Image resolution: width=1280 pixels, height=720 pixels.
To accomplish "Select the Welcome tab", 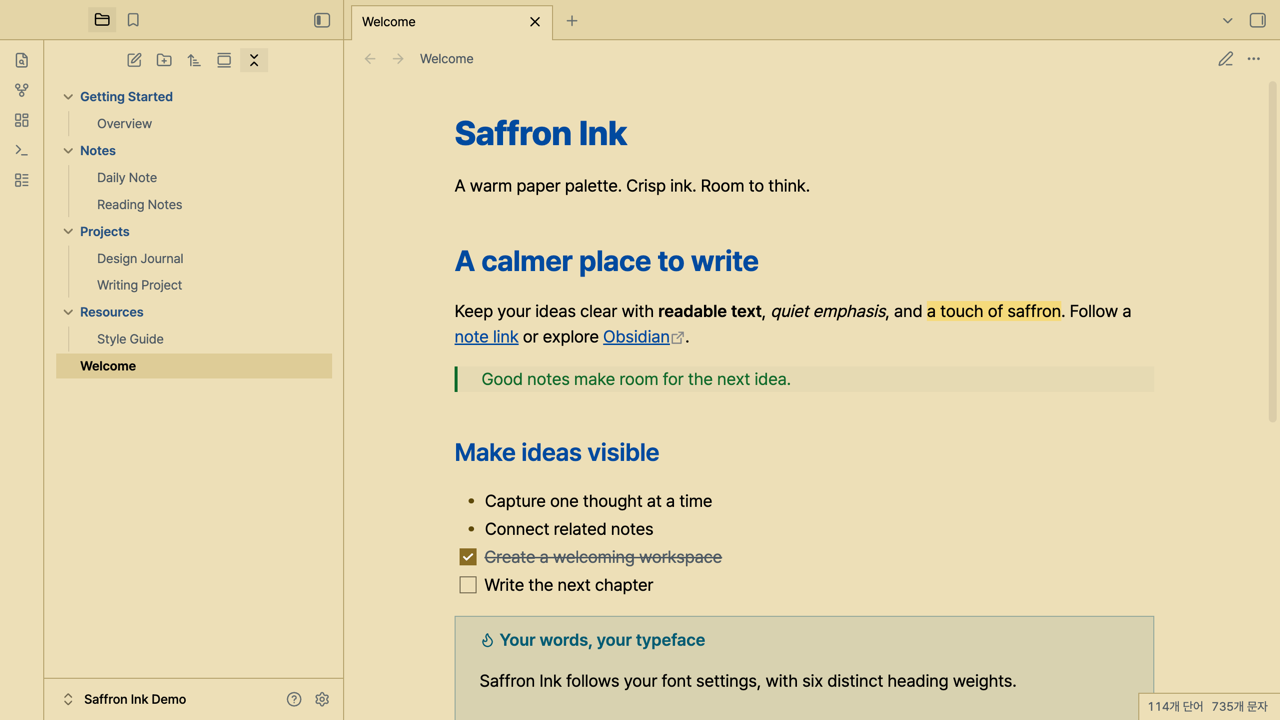I will click(452, 22).
